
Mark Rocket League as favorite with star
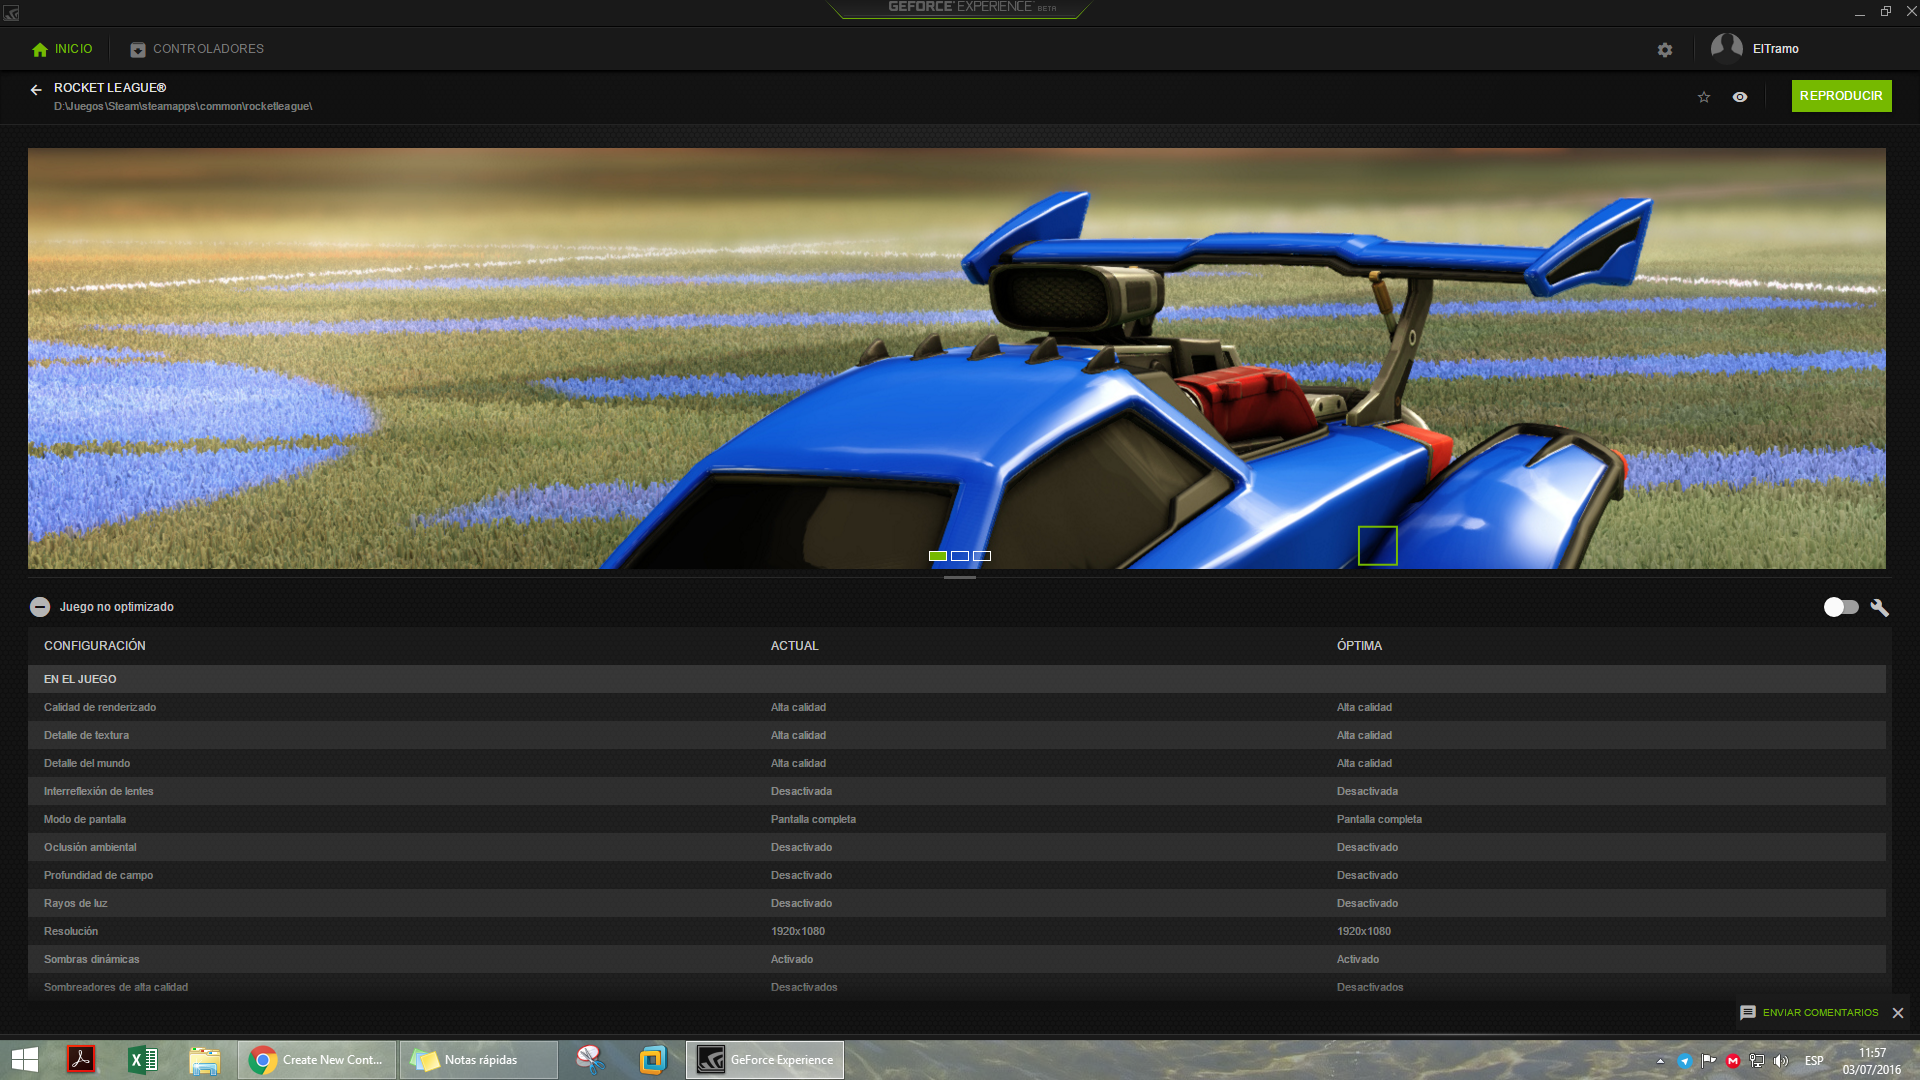[1704, 97]
